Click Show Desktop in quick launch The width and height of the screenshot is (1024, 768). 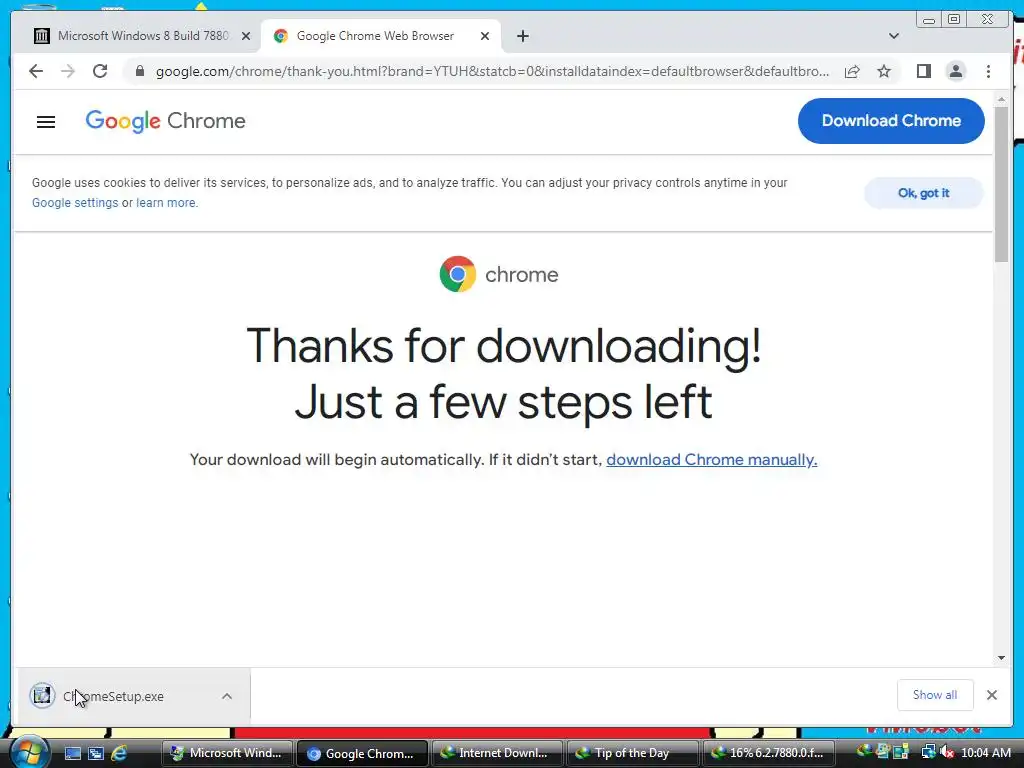(x=72, y=753)
